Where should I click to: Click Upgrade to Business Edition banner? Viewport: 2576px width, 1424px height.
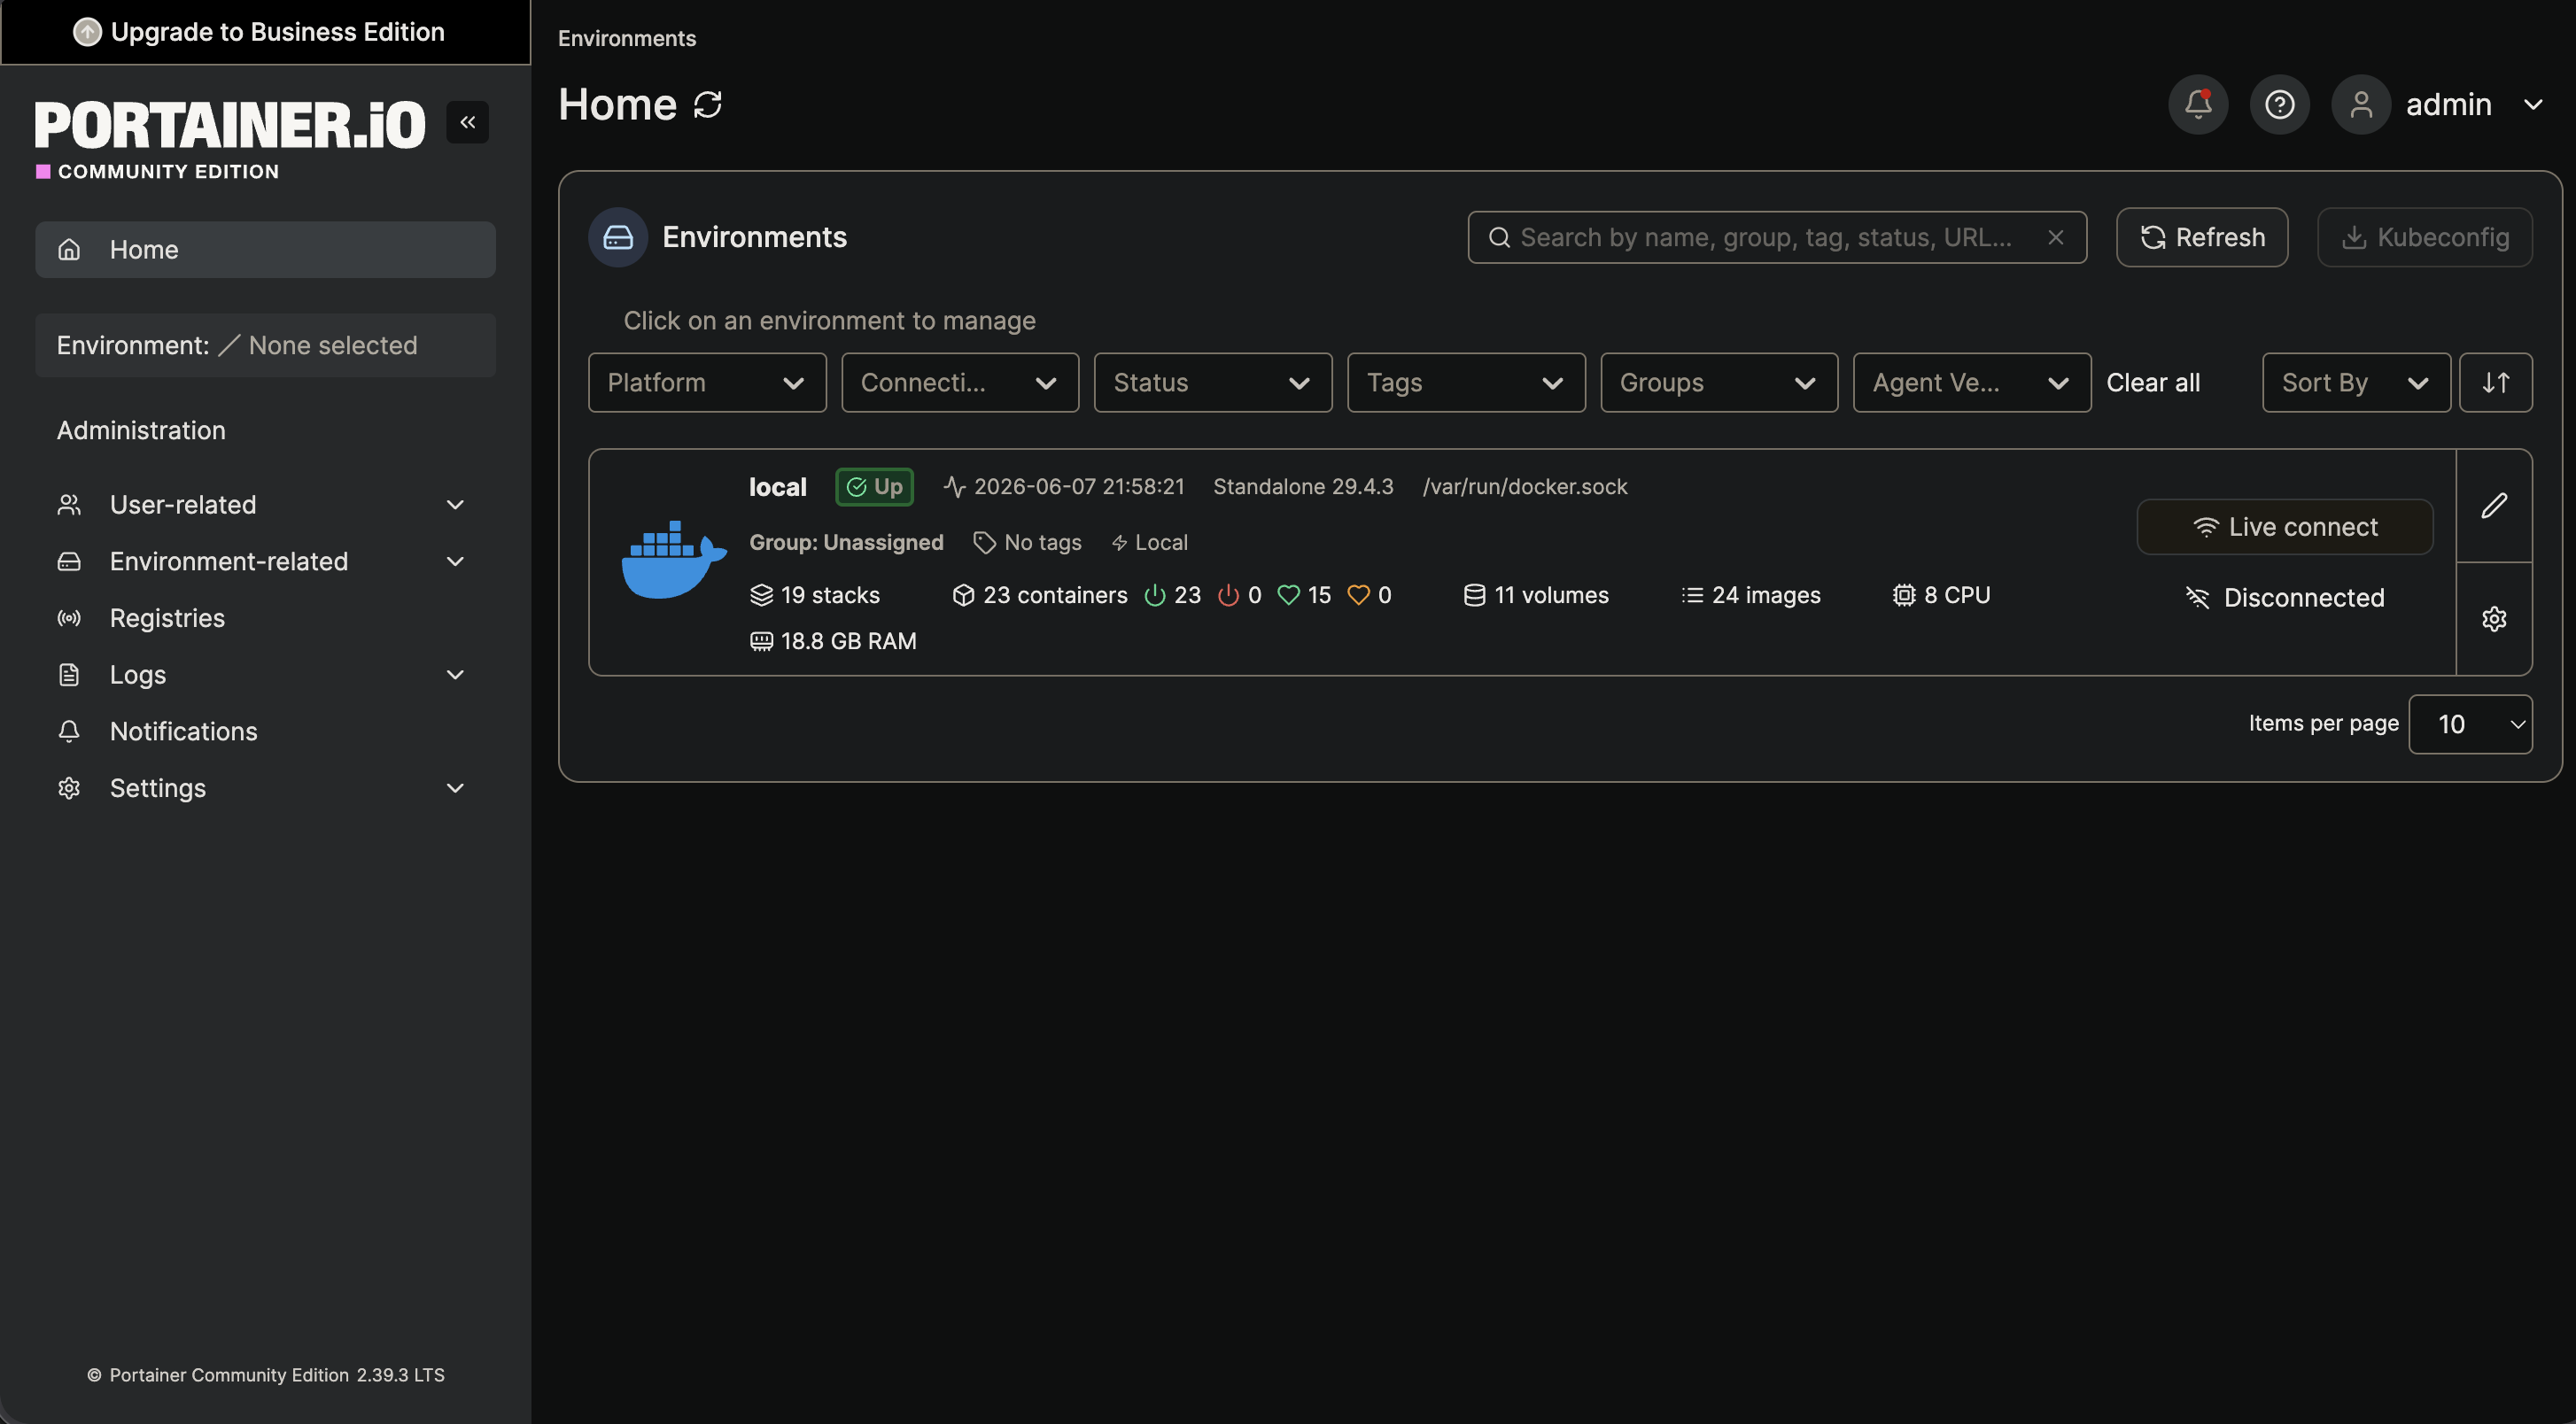click(x=265, y=32)
